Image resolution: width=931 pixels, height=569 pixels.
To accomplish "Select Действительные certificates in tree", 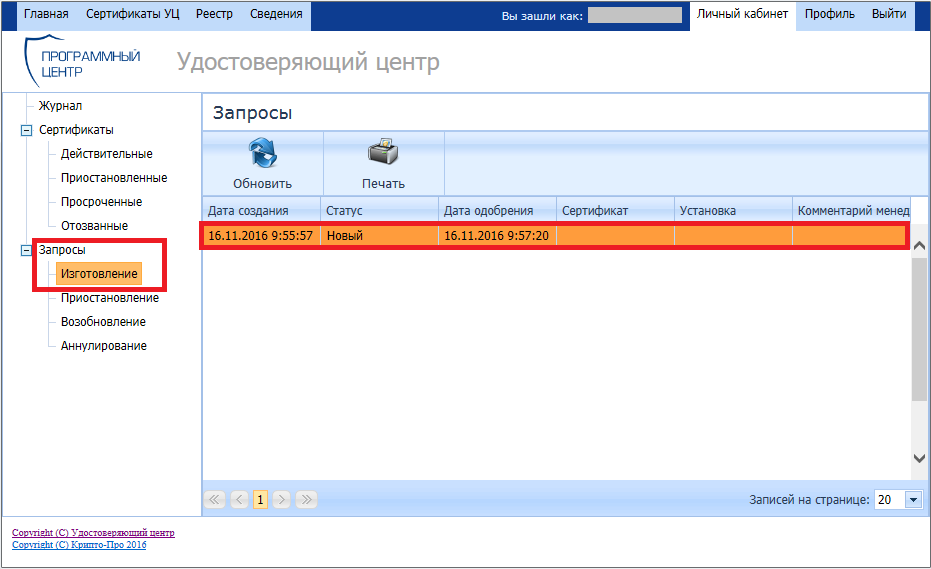I will pos(106,154).
